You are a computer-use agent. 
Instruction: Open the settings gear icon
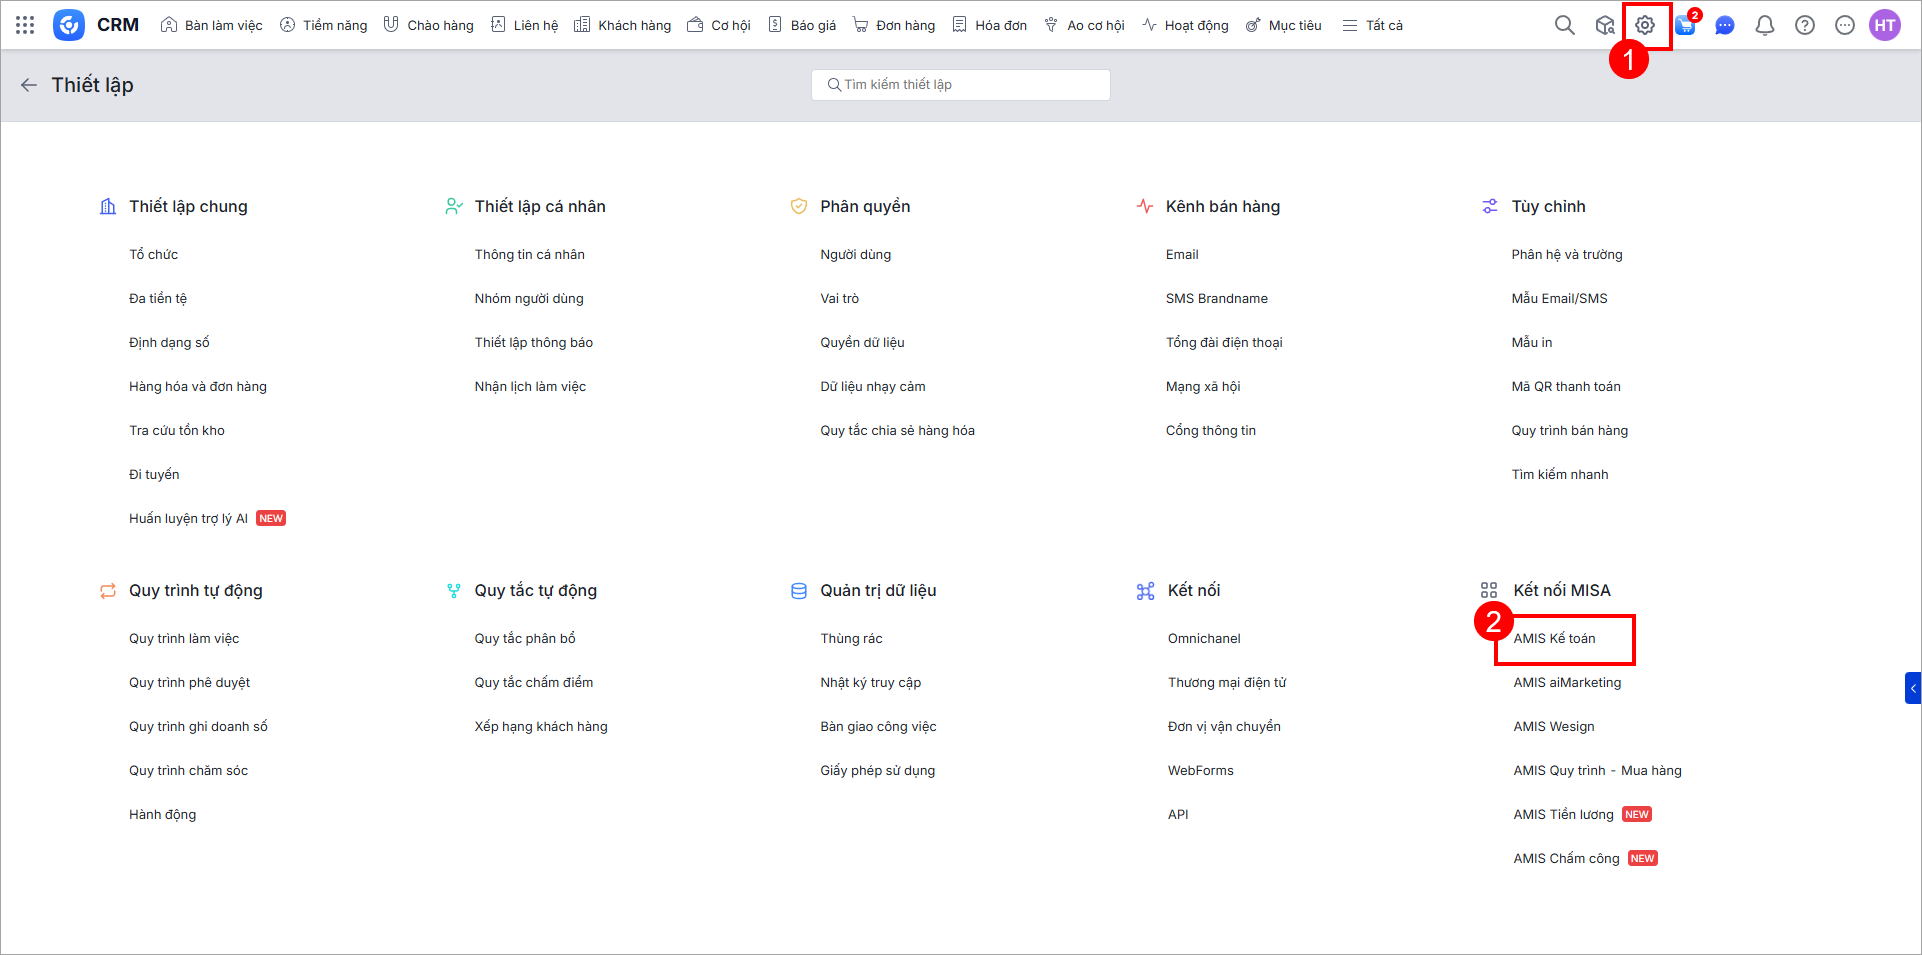(x=1645, y=25)
